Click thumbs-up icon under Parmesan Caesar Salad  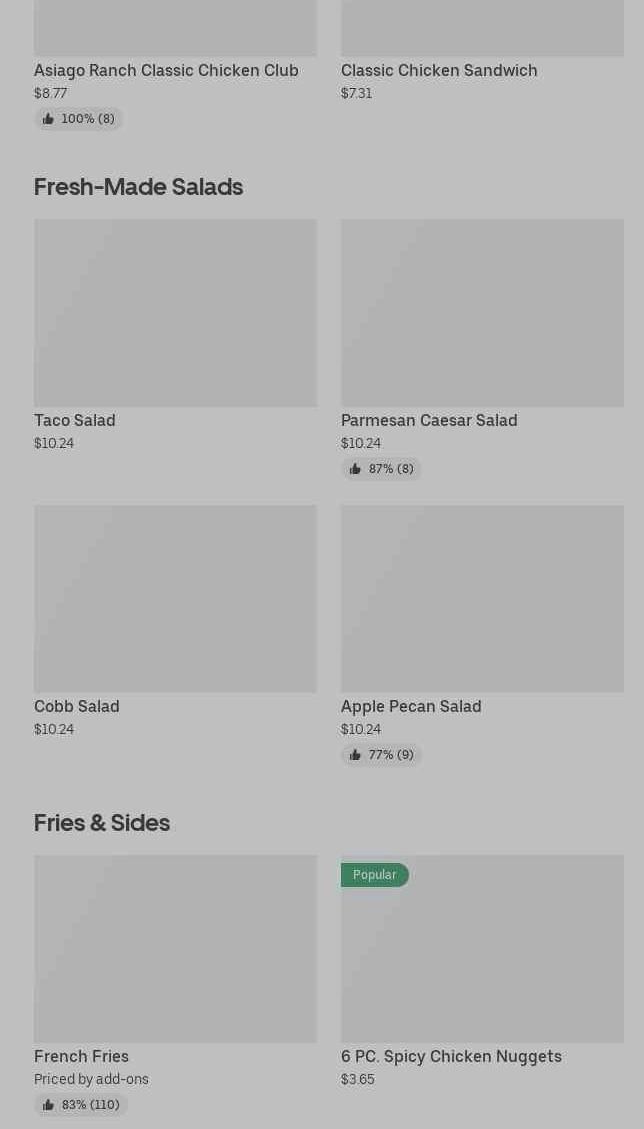pyautogui.click(x=355, y=469)
